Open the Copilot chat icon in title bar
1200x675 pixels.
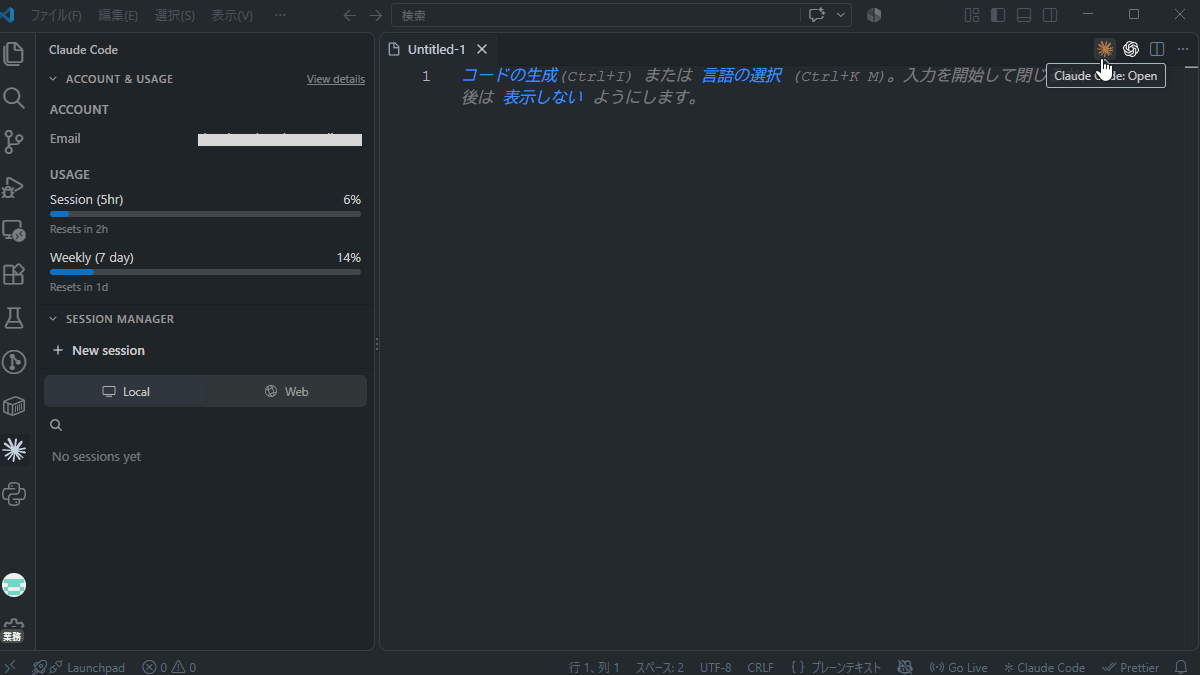pyautogui.click(x=817, y=15)
